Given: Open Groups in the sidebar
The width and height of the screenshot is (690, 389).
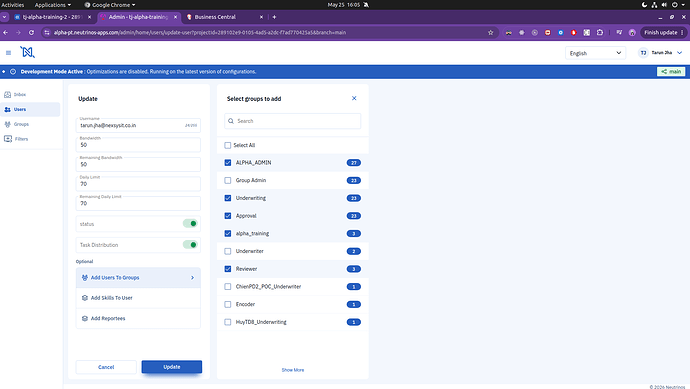Looking at the screenshot, I should 17,124.
